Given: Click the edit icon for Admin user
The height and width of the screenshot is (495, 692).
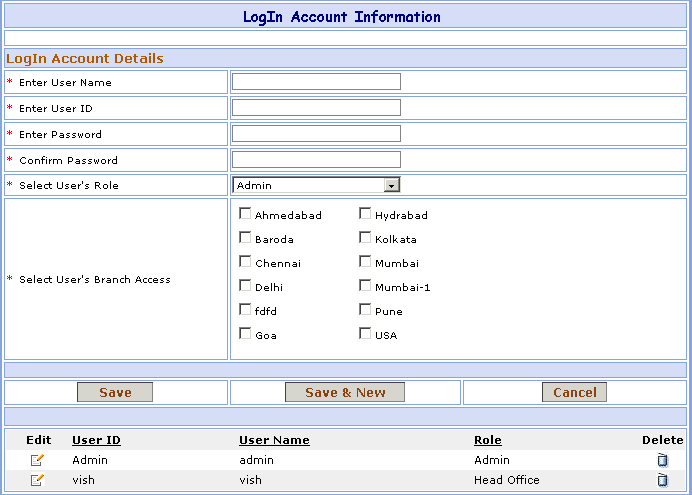Looking at the screenshot, I should pos(37,460).
